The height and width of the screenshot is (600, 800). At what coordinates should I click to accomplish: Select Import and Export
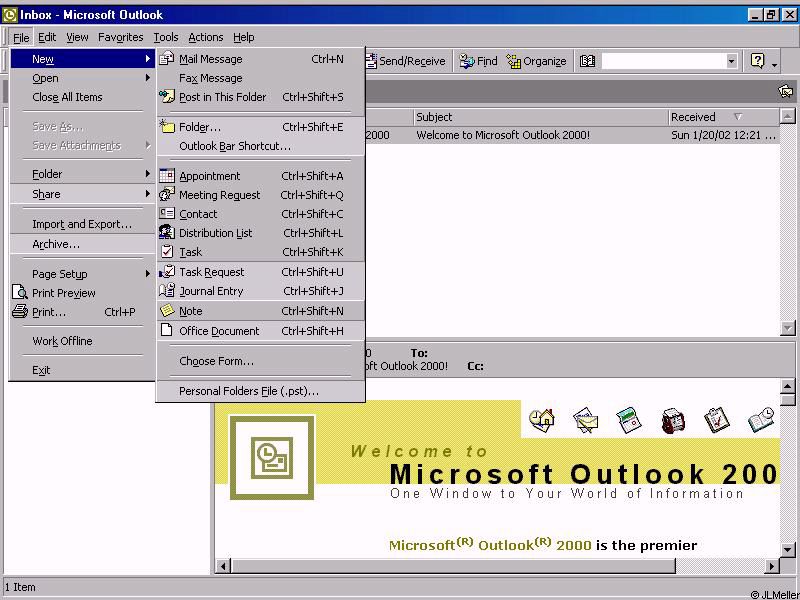point(83,224)
